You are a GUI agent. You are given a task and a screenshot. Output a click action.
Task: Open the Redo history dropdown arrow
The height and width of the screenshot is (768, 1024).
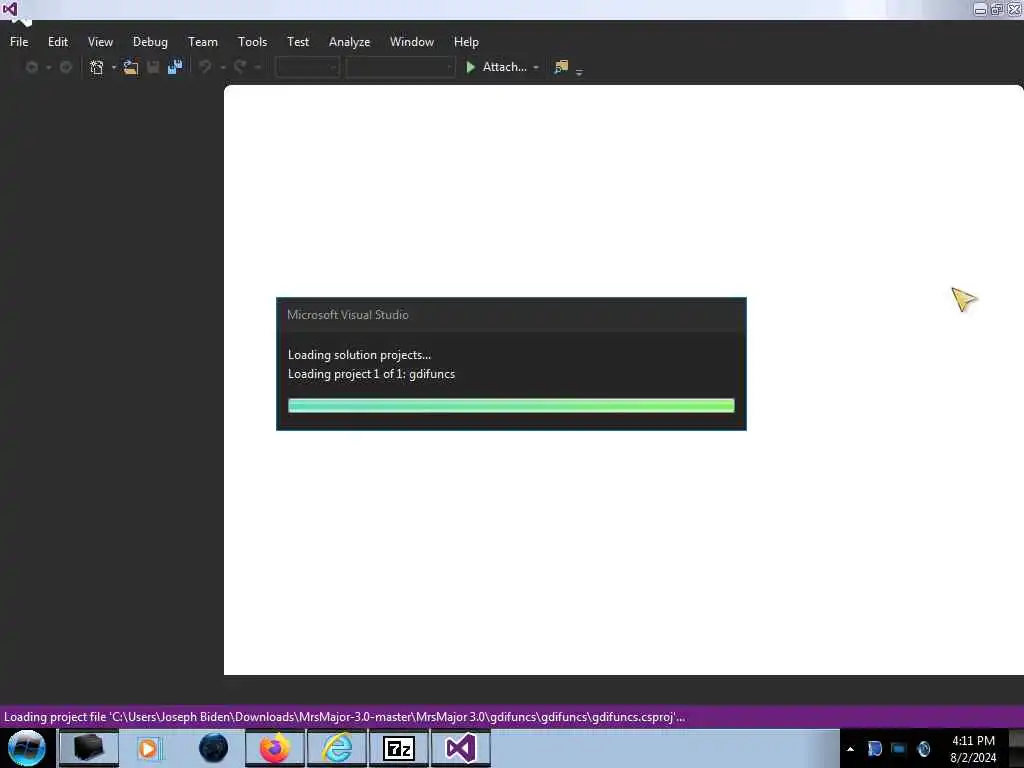(257, 67)
